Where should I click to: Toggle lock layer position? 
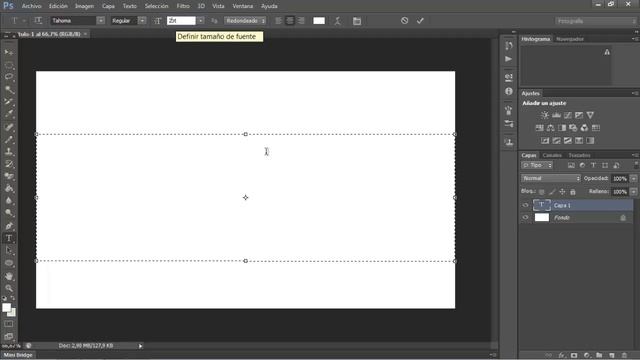click(x=562, y=192)
